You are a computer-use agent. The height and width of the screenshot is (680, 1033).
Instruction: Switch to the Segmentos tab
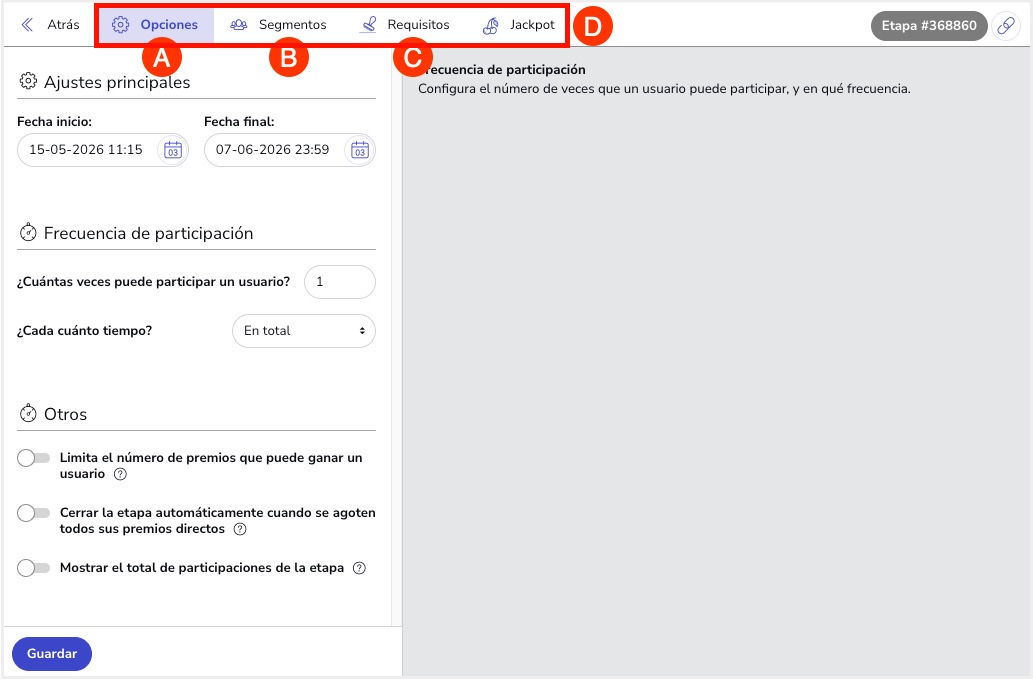278,25
